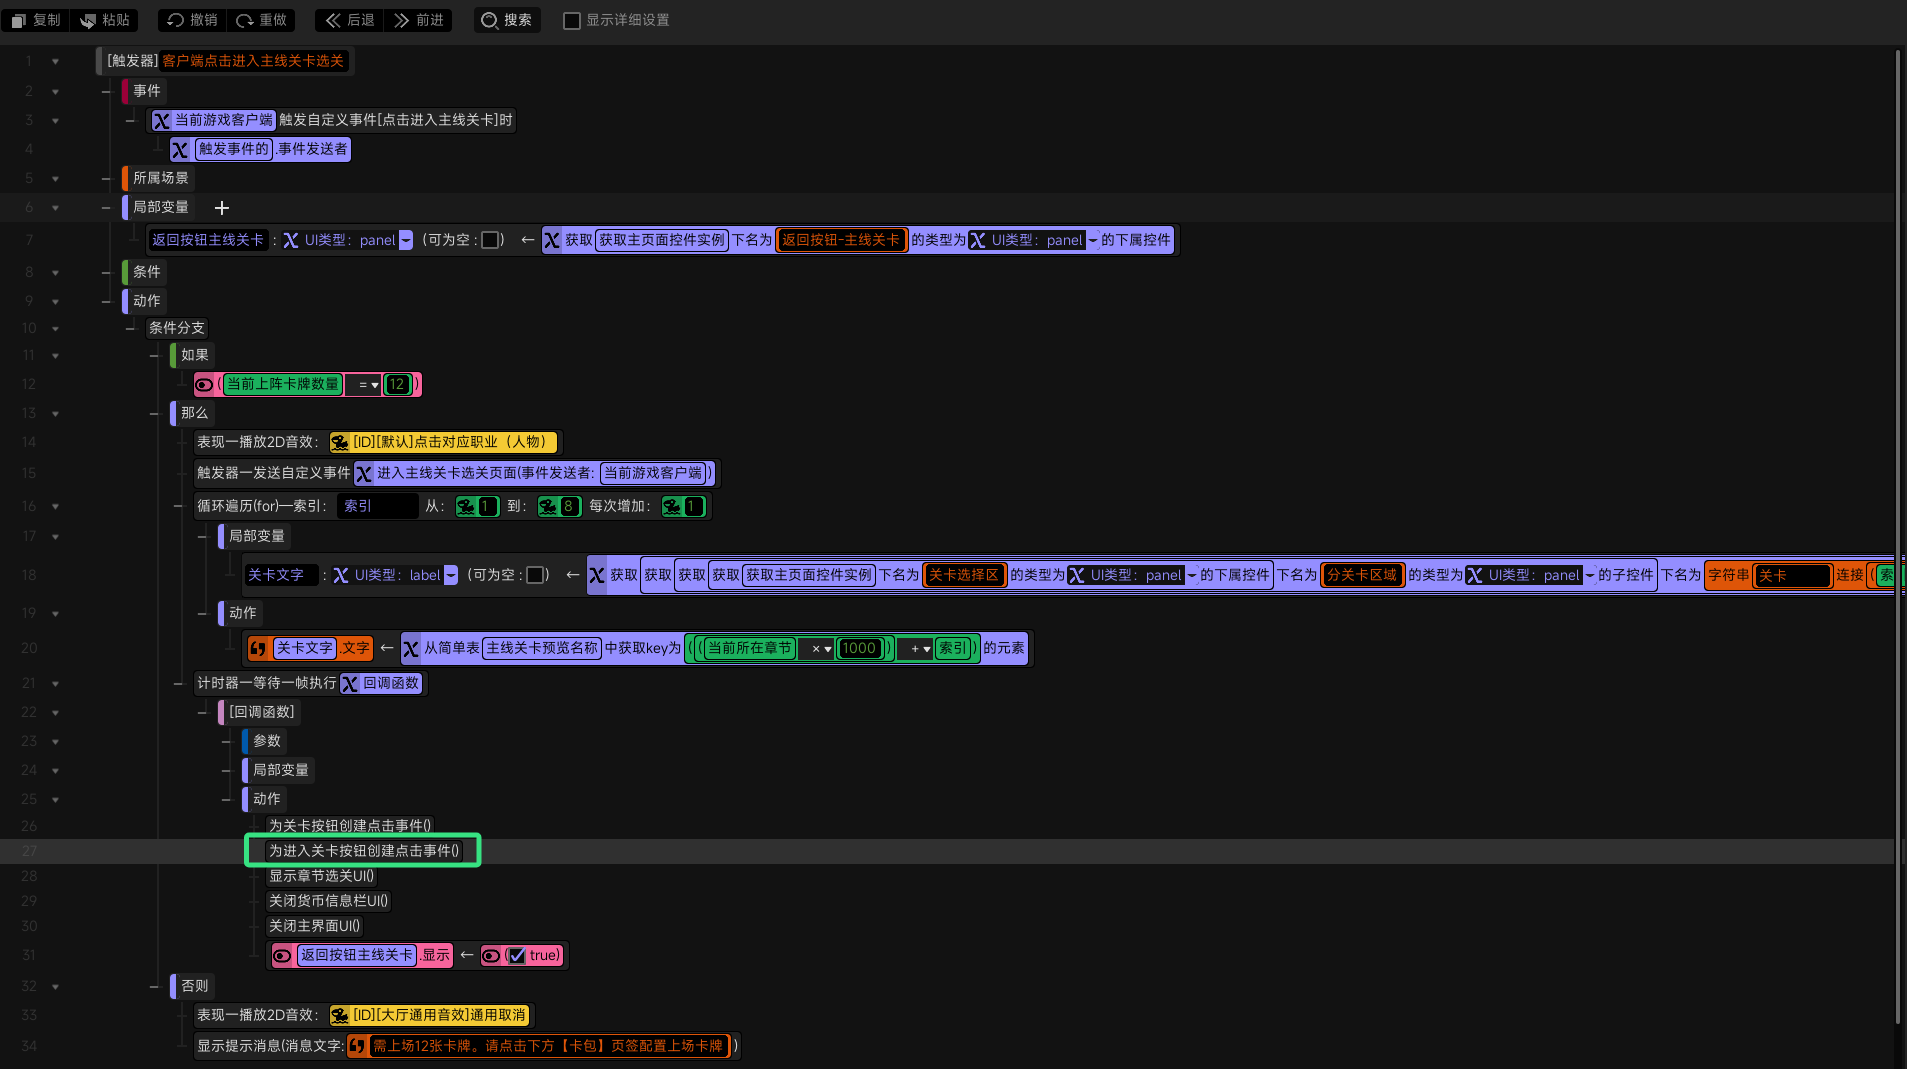Toggle 可为空 checkbox for 关卡文字 variable
This screenshot has height=1069, width=1907.
pos(536,575)
